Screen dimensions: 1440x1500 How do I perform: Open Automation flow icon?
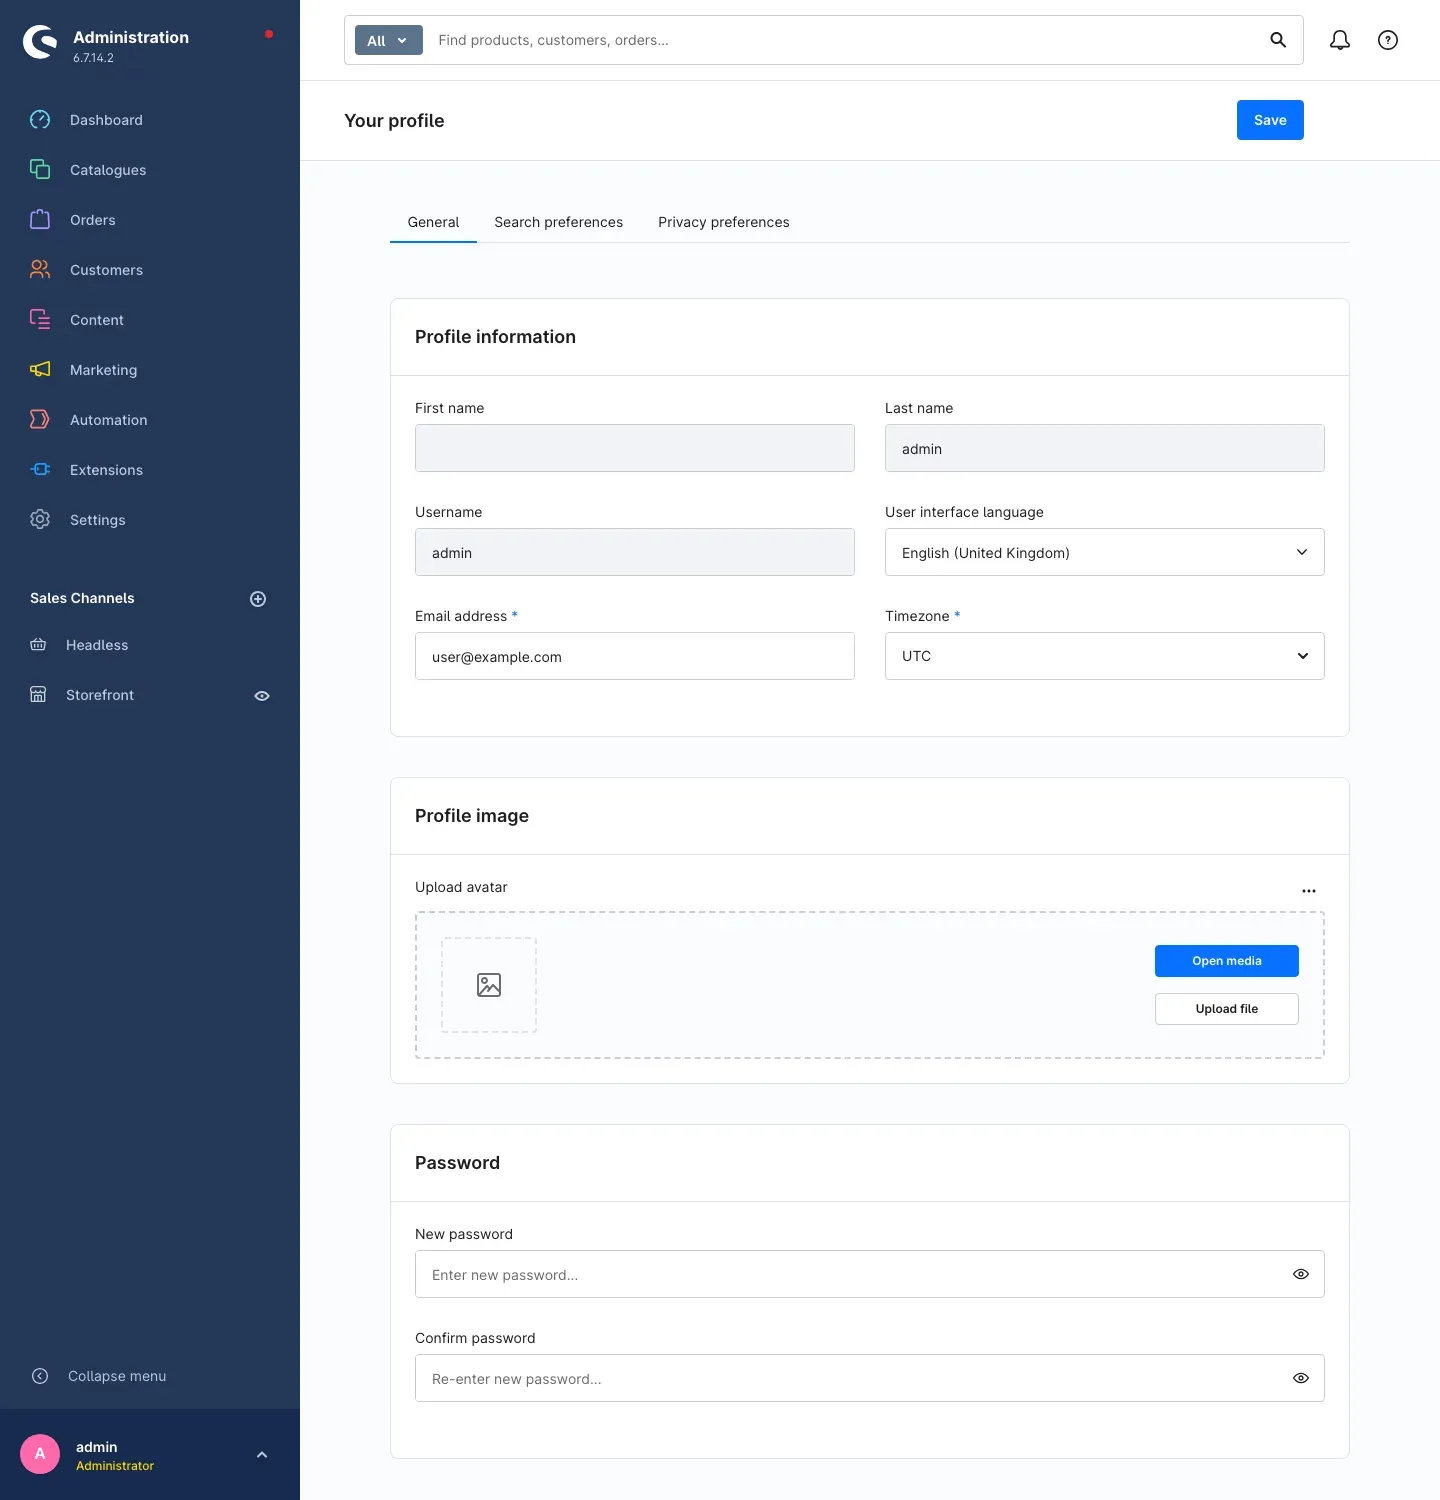pyautogui.click(x=40, y=420)
